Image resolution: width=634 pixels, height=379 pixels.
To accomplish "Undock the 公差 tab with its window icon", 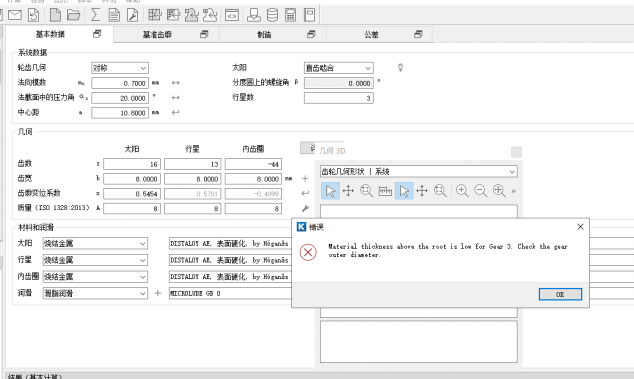I will (x=418, y=34).
